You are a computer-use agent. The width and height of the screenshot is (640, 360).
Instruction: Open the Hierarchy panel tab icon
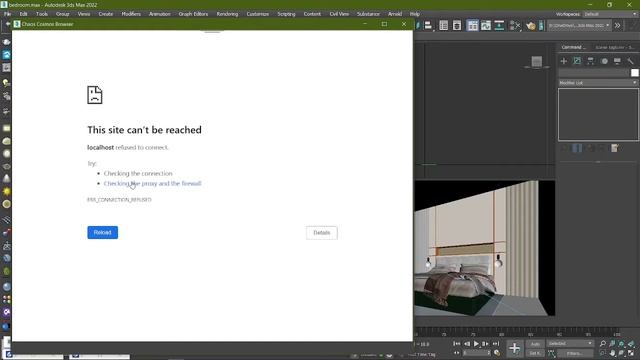(591, 61)
